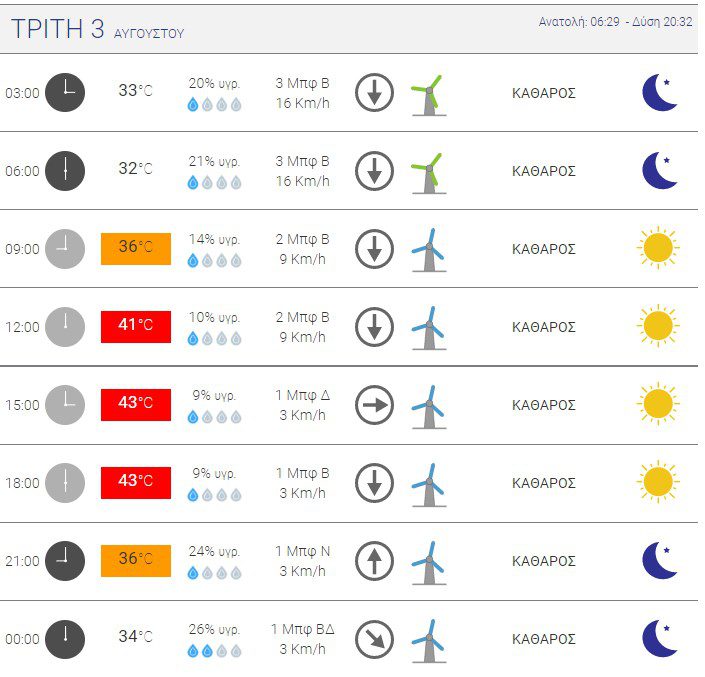Click the red 41°C temperature box
The image size is (705, 677).
click(136, 327)
